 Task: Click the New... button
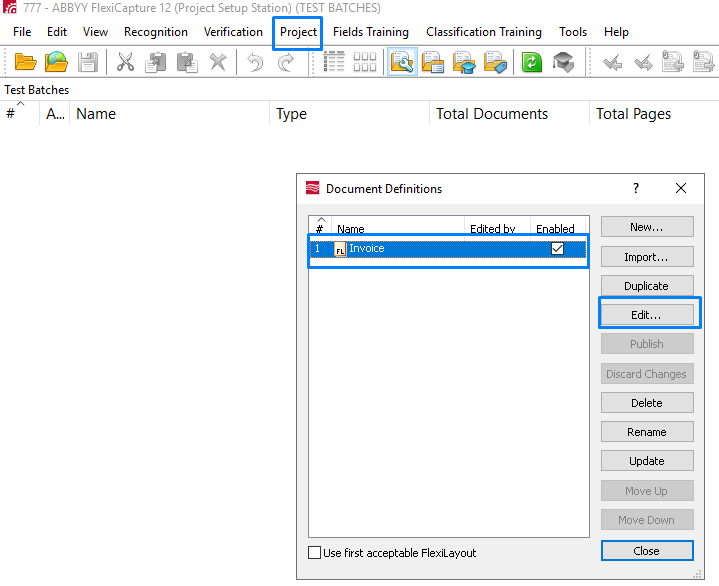(647, 227)
